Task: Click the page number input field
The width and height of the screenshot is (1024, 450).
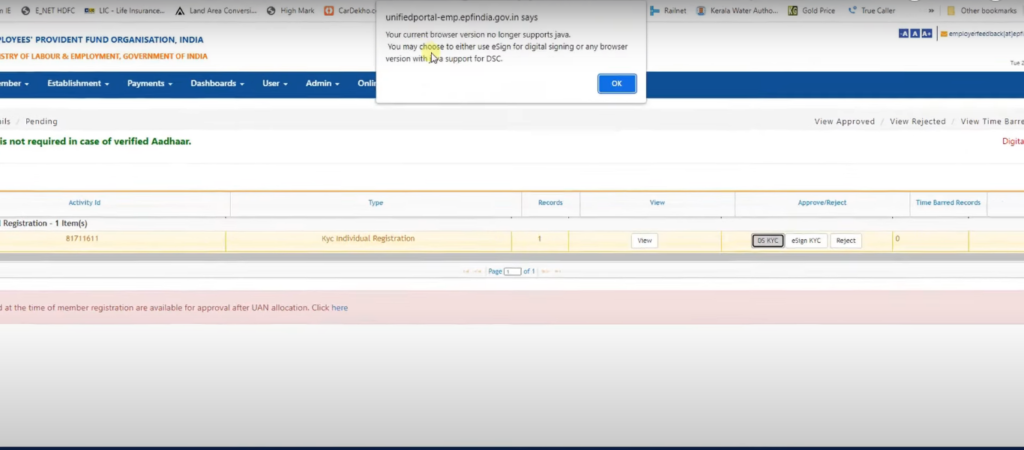Action: click(512, 271)
